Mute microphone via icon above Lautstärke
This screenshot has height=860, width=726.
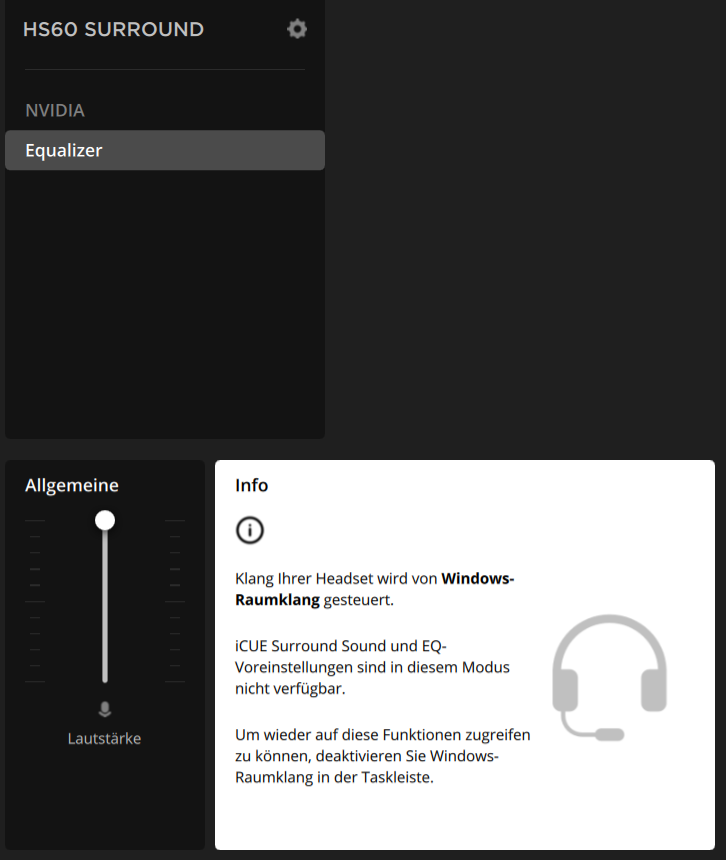[x=105, y=709]
